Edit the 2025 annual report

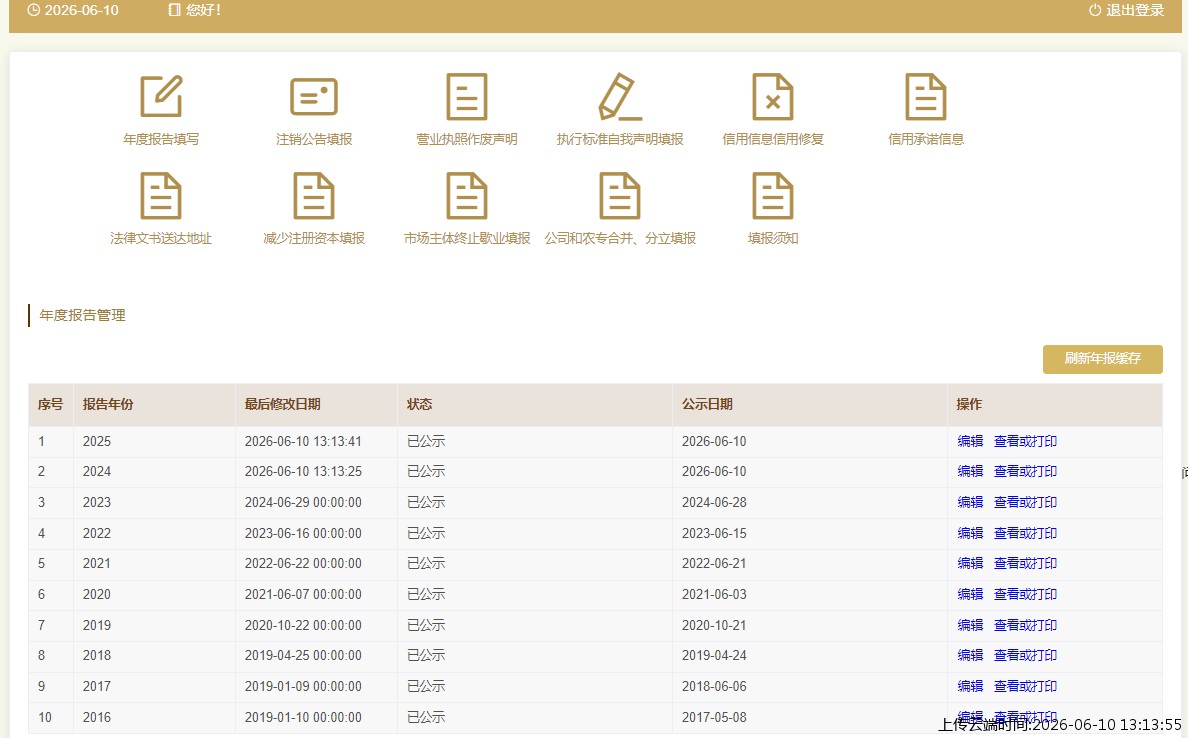(970, 441)
